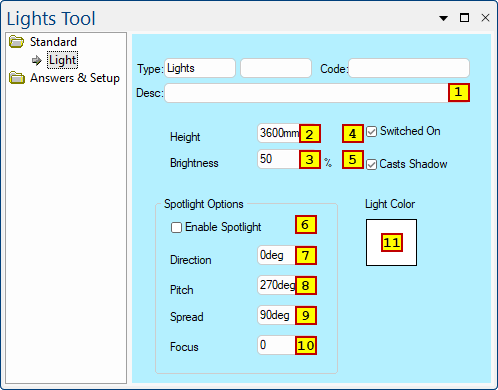Click the Desc input field
The image size is (498, 390).
(317, 93)
